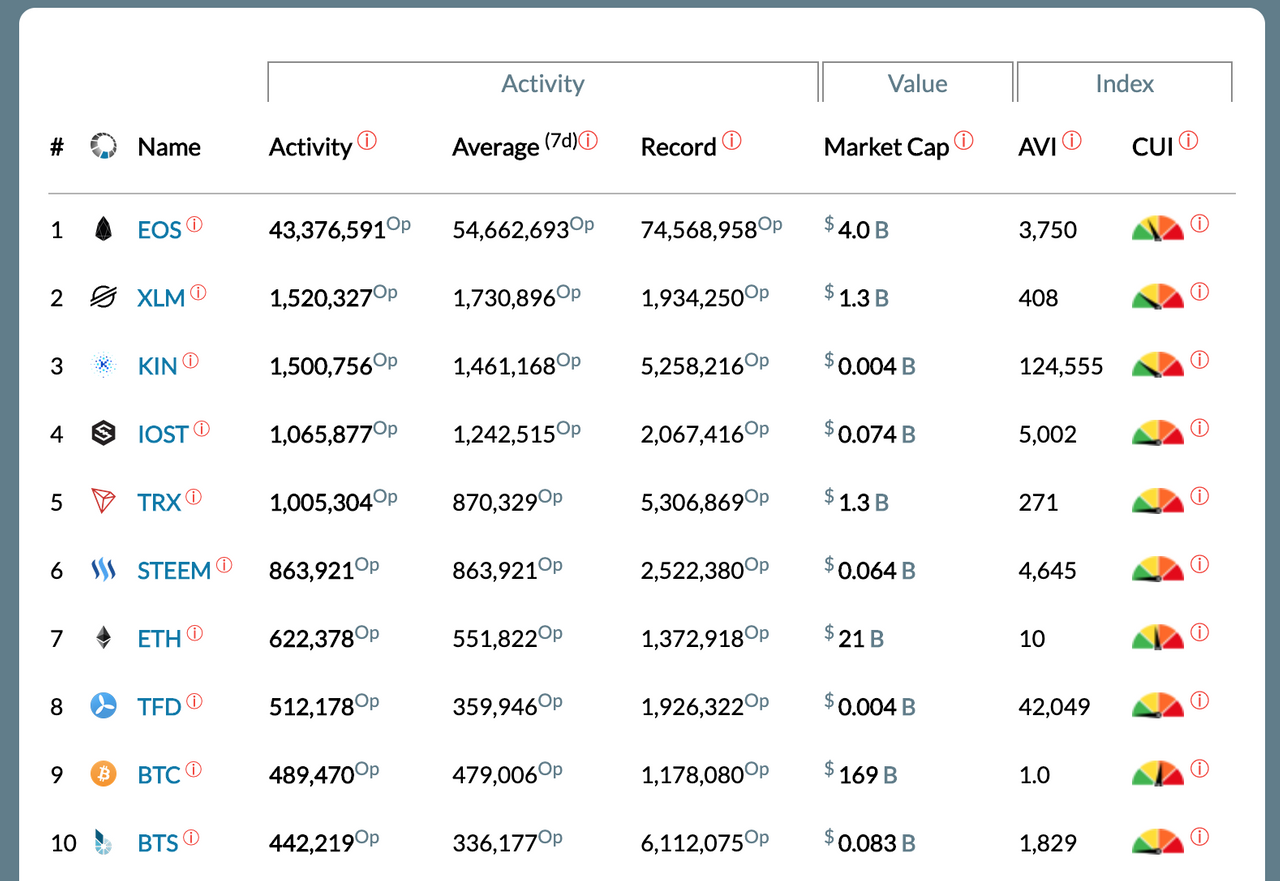The image size is (1280, 881).
Task: Click the info icon beside TFD name
Action: tap(194, 701)
